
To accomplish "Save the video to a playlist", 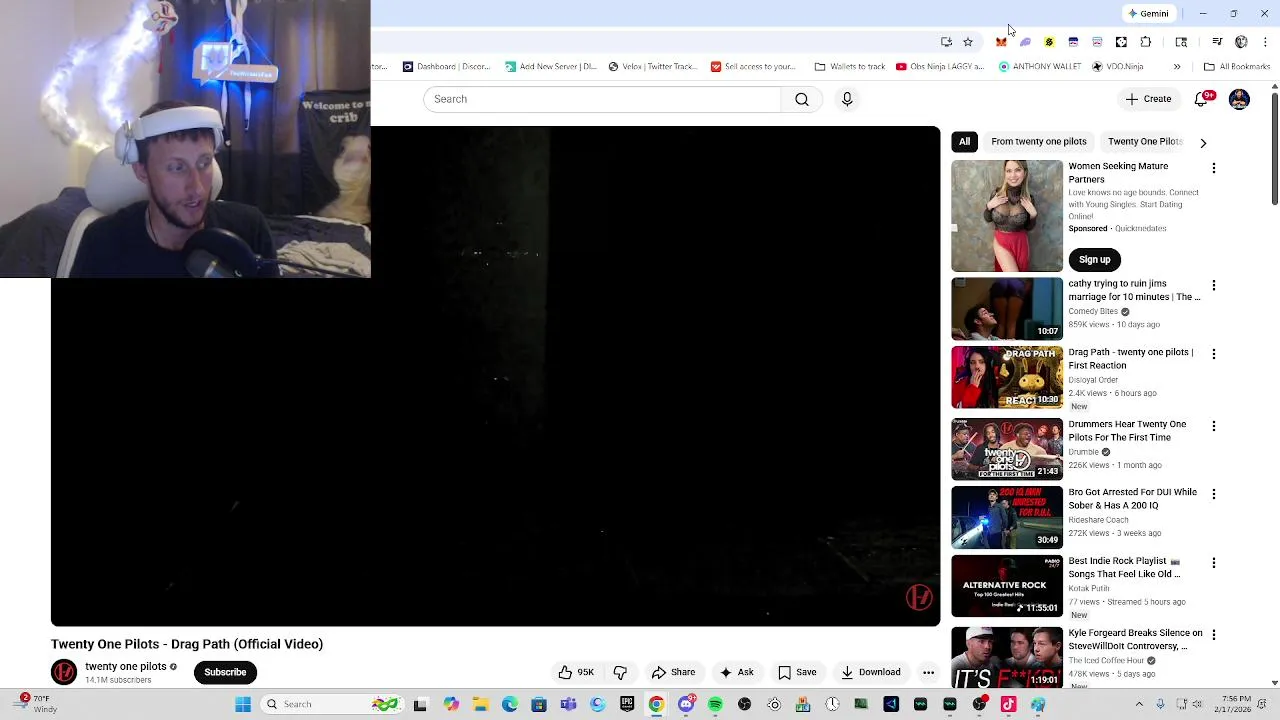I will pos(797,672).
